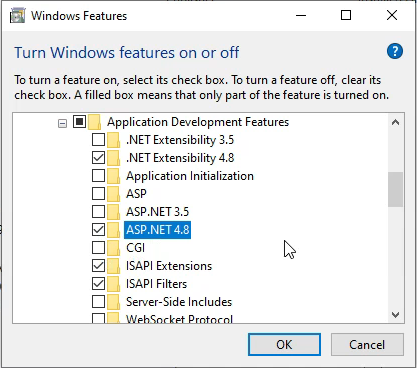The height and width of the screenshot is (368, 417).
Task: Dismiss the dialog with Cancel
Action: pyautogui.click(x=367, y=344)
